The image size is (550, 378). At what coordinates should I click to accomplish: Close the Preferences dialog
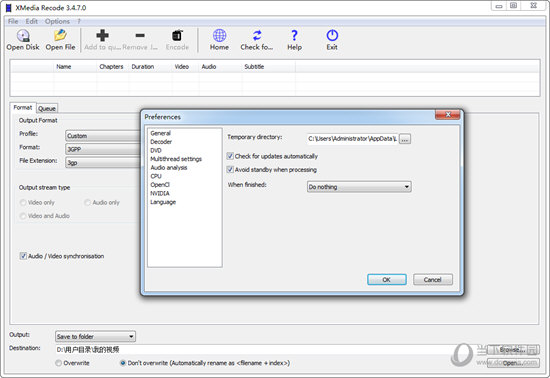(x=447, y=115)
